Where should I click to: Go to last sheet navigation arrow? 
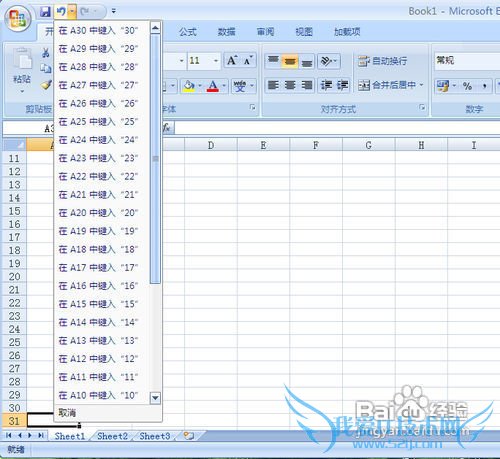tap(41, 435)
